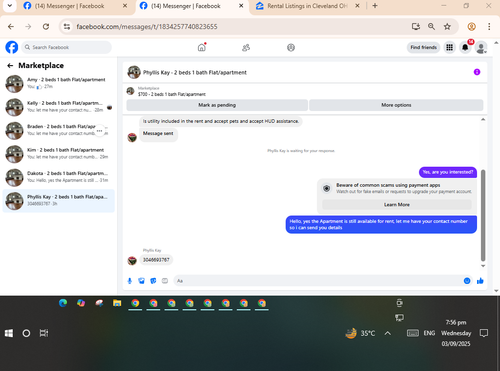Open the Chrome three-dot menu
Screen dimensions: 500x371
click(x=489, y=27)
